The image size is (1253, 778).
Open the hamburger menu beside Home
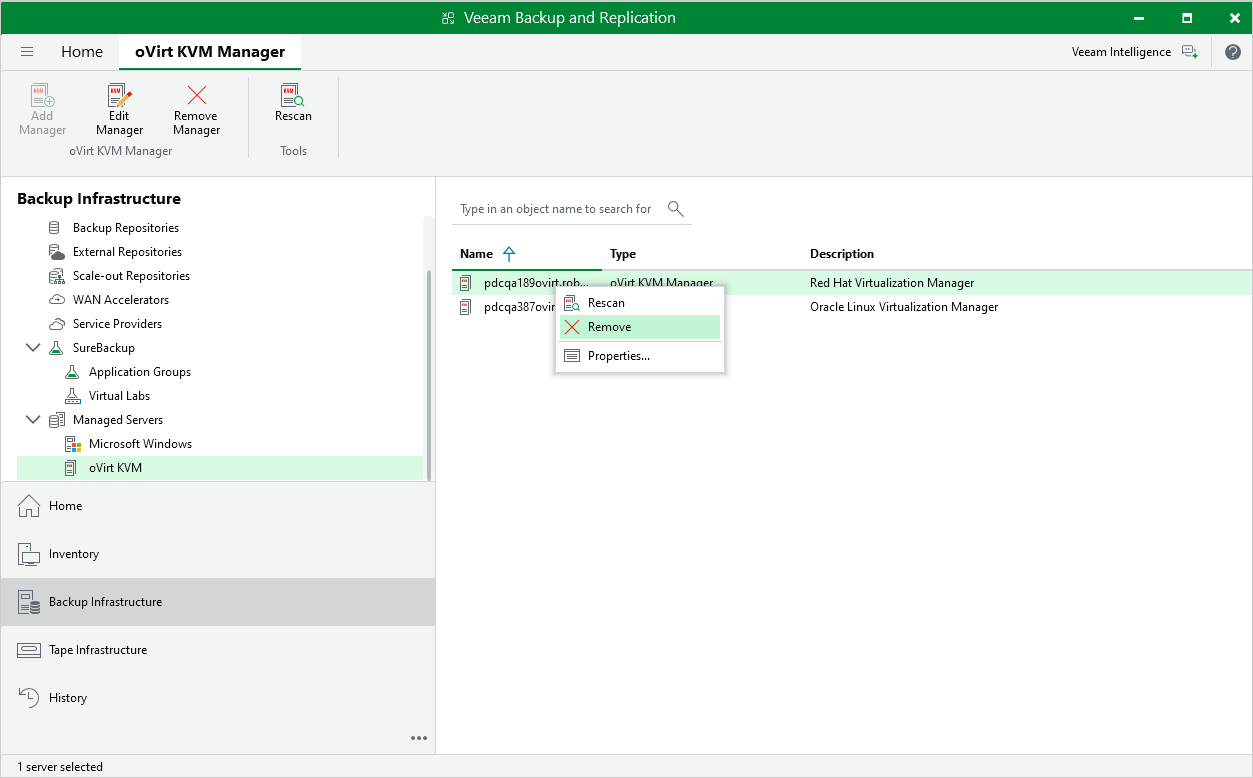tap(26, 51)
